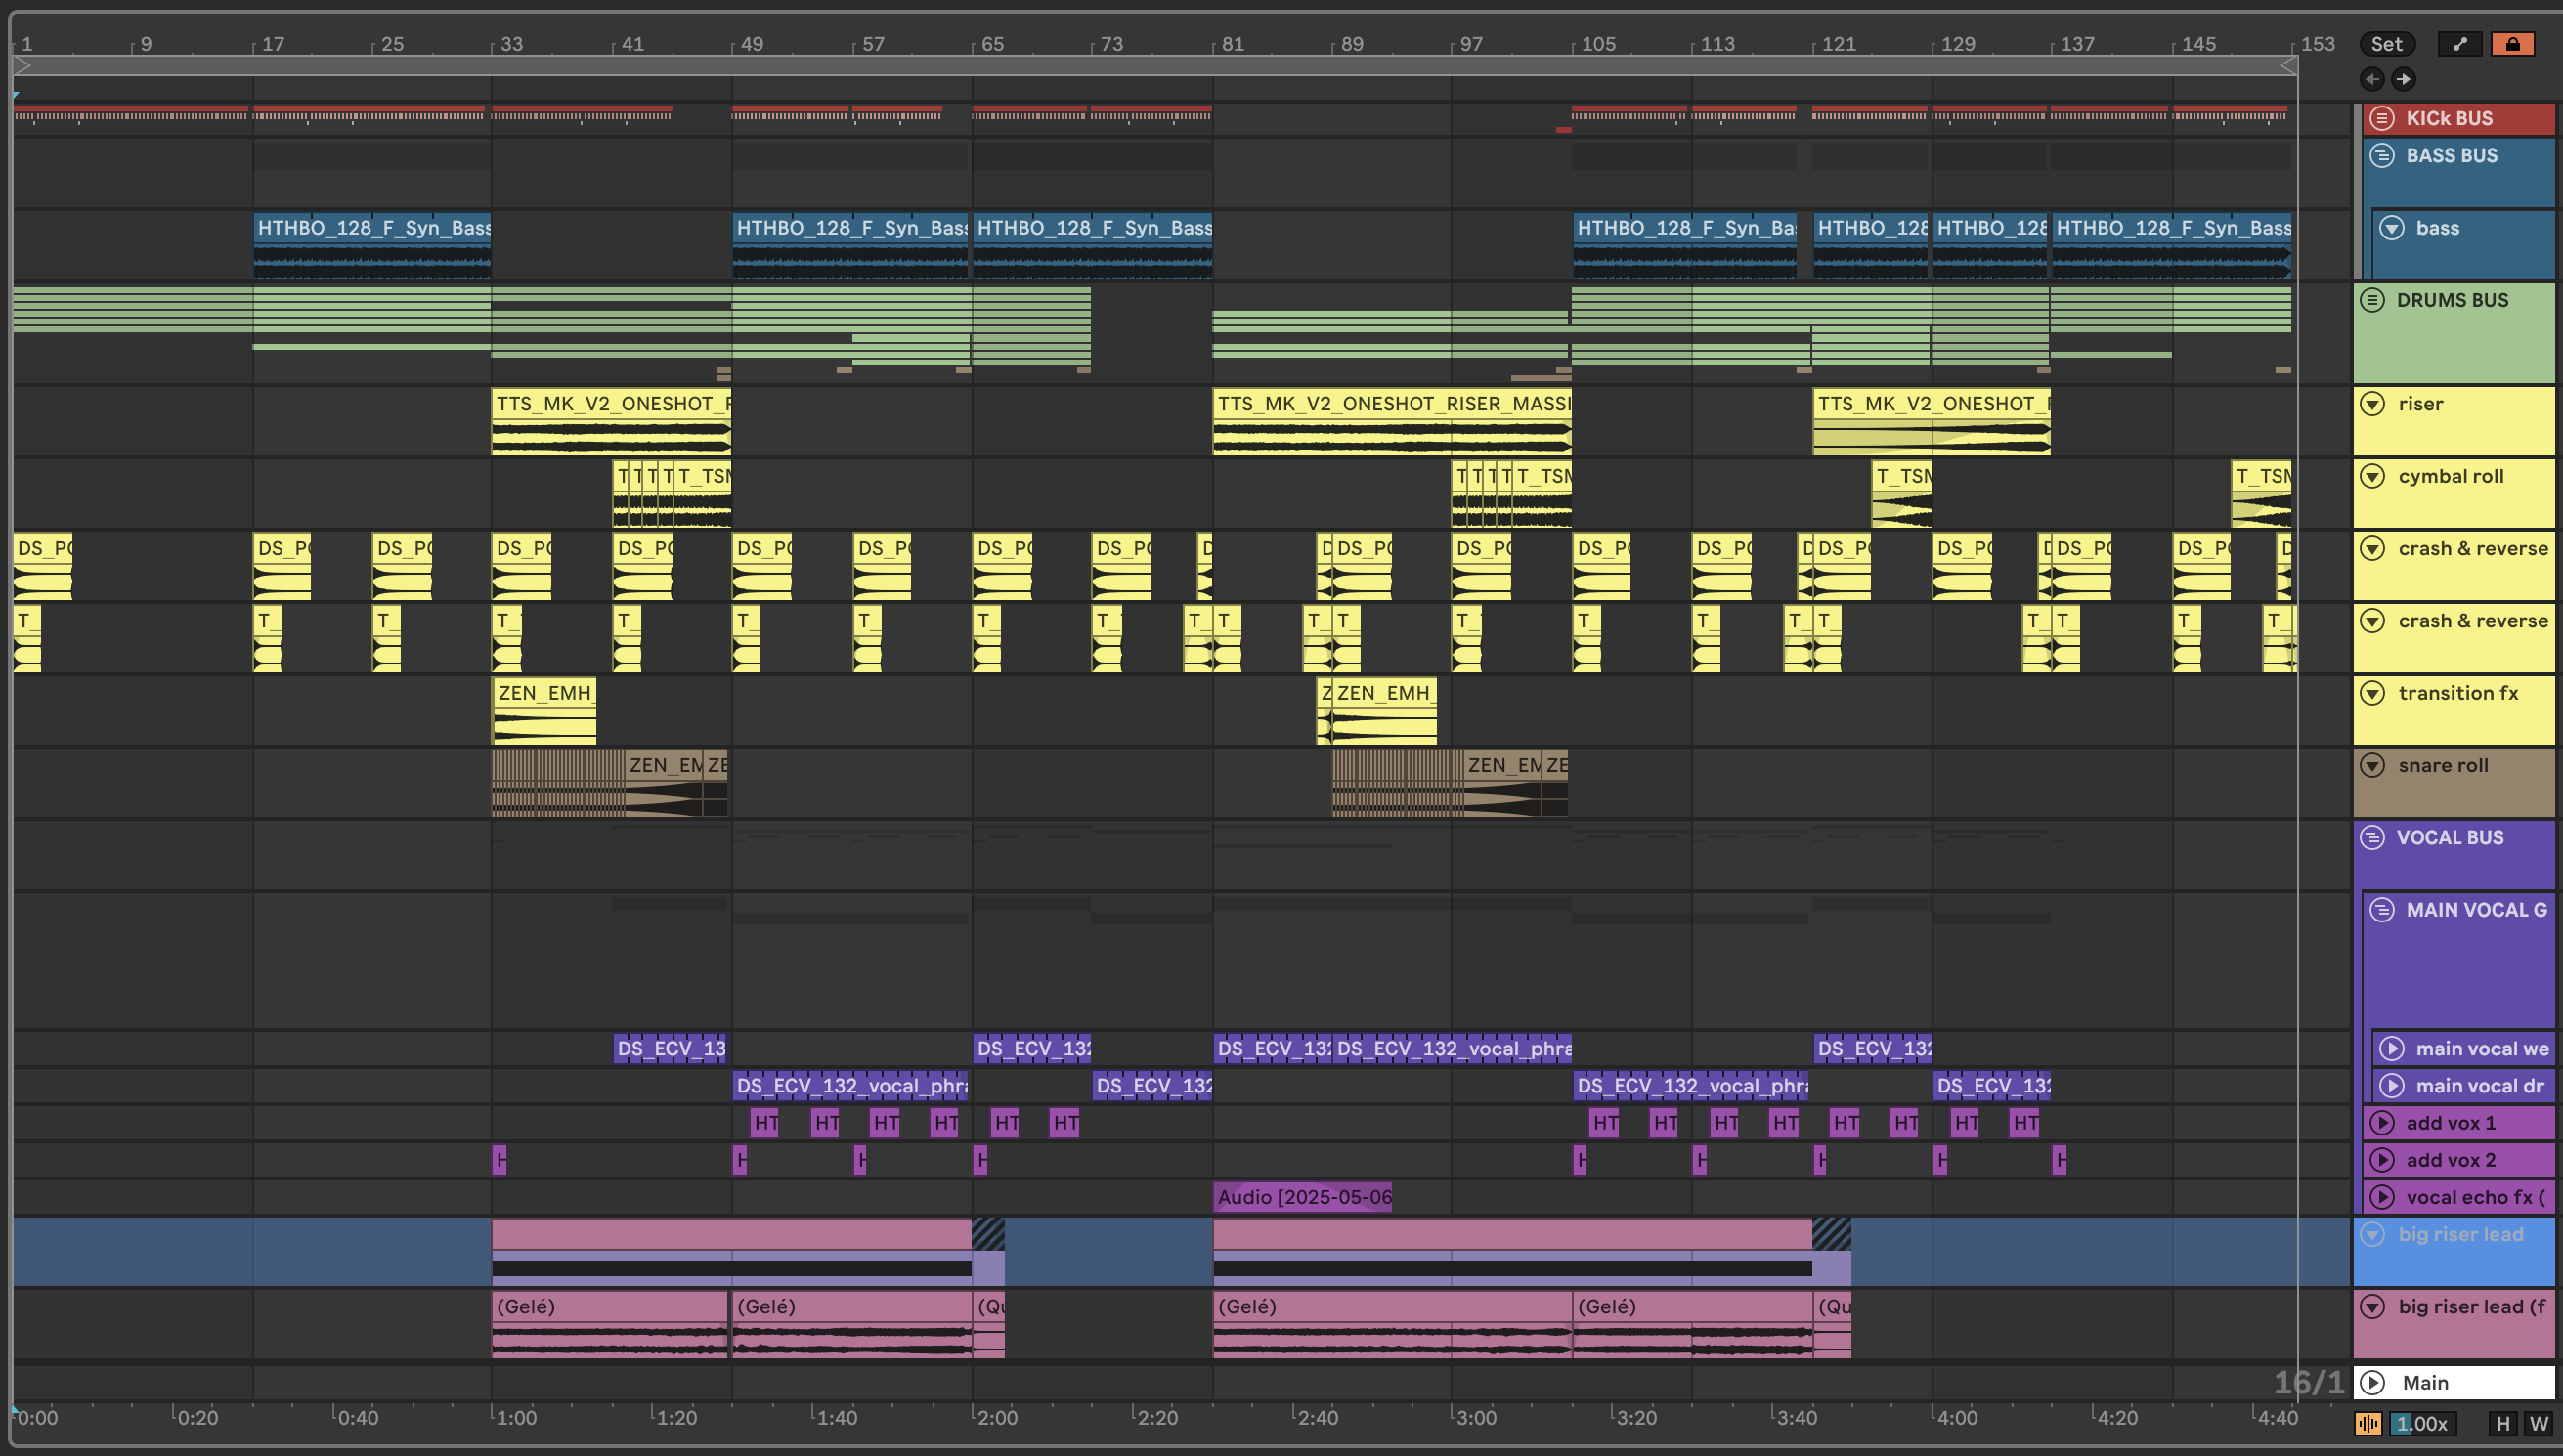Select first HT clip on add vox 1

765,1123
